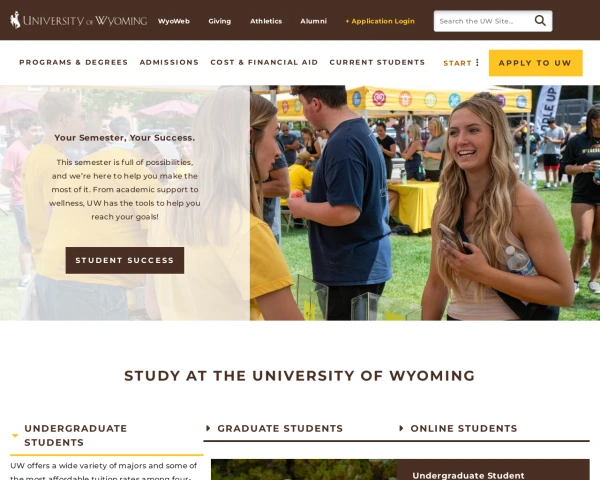Expand the Online Students tab arrow

click(401, 428)
